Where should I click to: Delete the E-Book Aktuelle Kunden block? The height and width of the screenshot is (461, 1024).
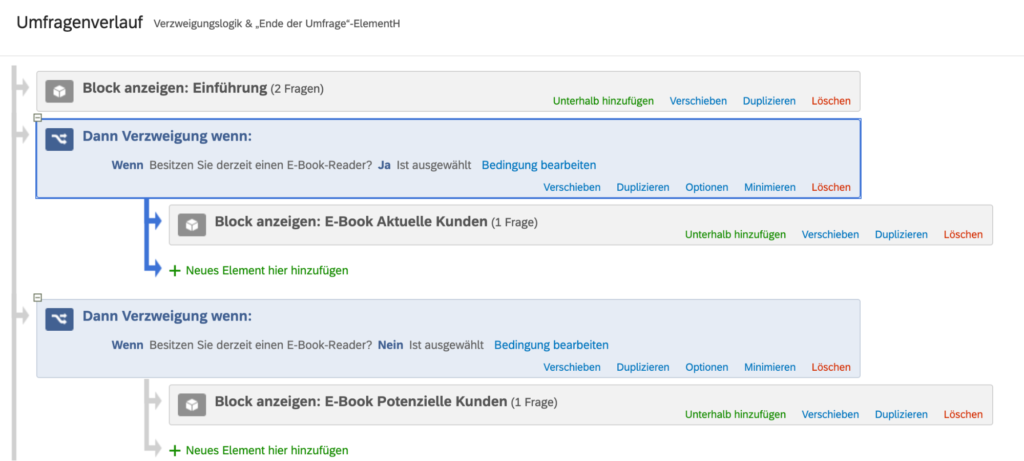tap(963, 234)
